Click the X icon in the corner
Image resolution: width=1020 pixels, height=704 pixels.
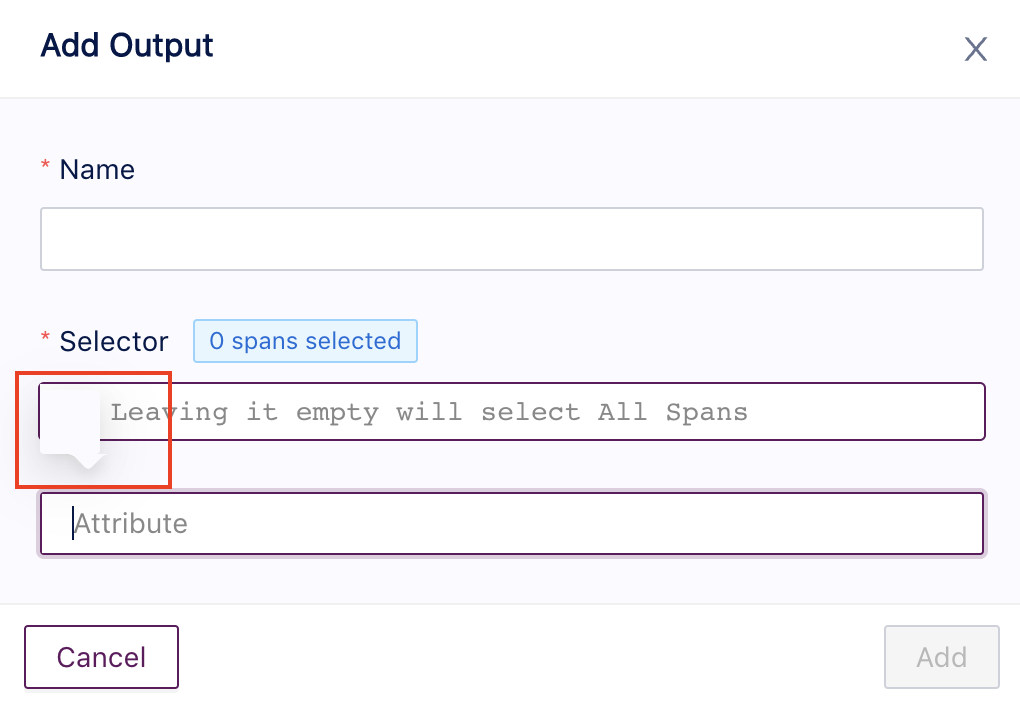[975, 48]
